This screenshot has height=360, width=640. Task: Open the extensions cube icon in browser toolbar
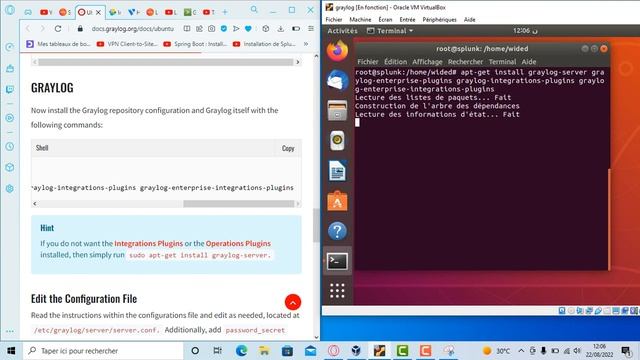pos(266,29)
